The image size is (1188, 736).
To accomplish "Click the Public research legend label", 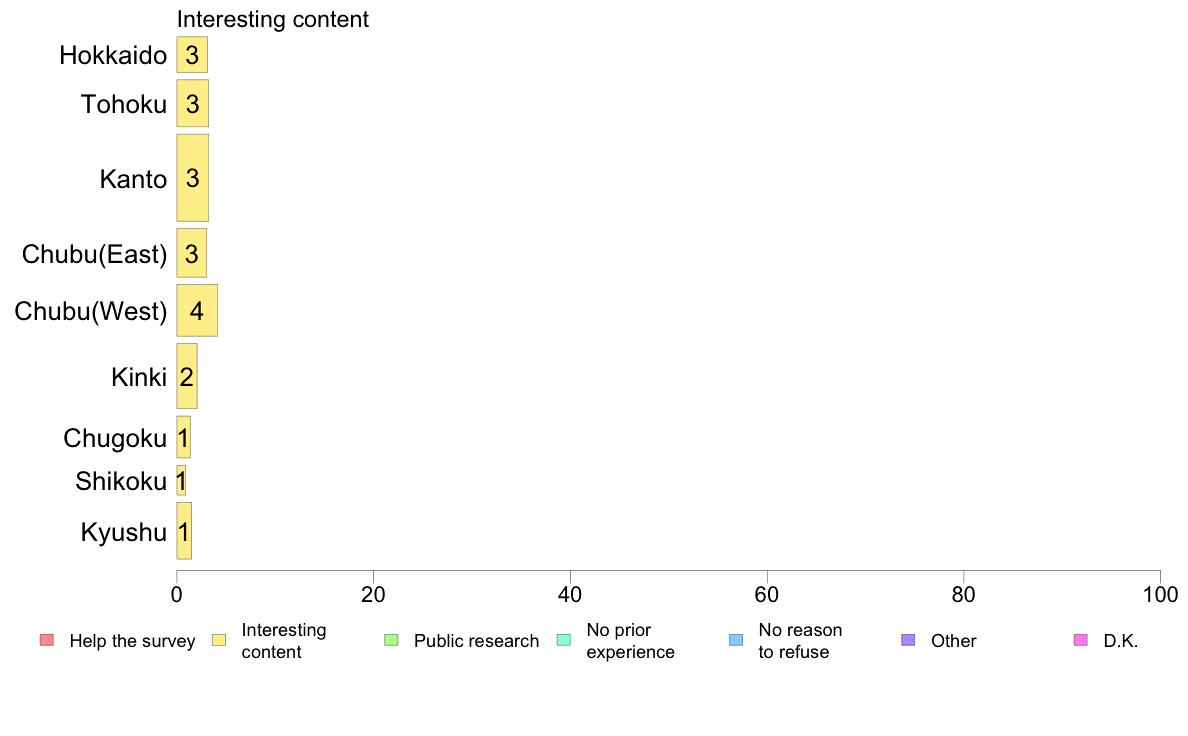I will [x=477, y=640].
